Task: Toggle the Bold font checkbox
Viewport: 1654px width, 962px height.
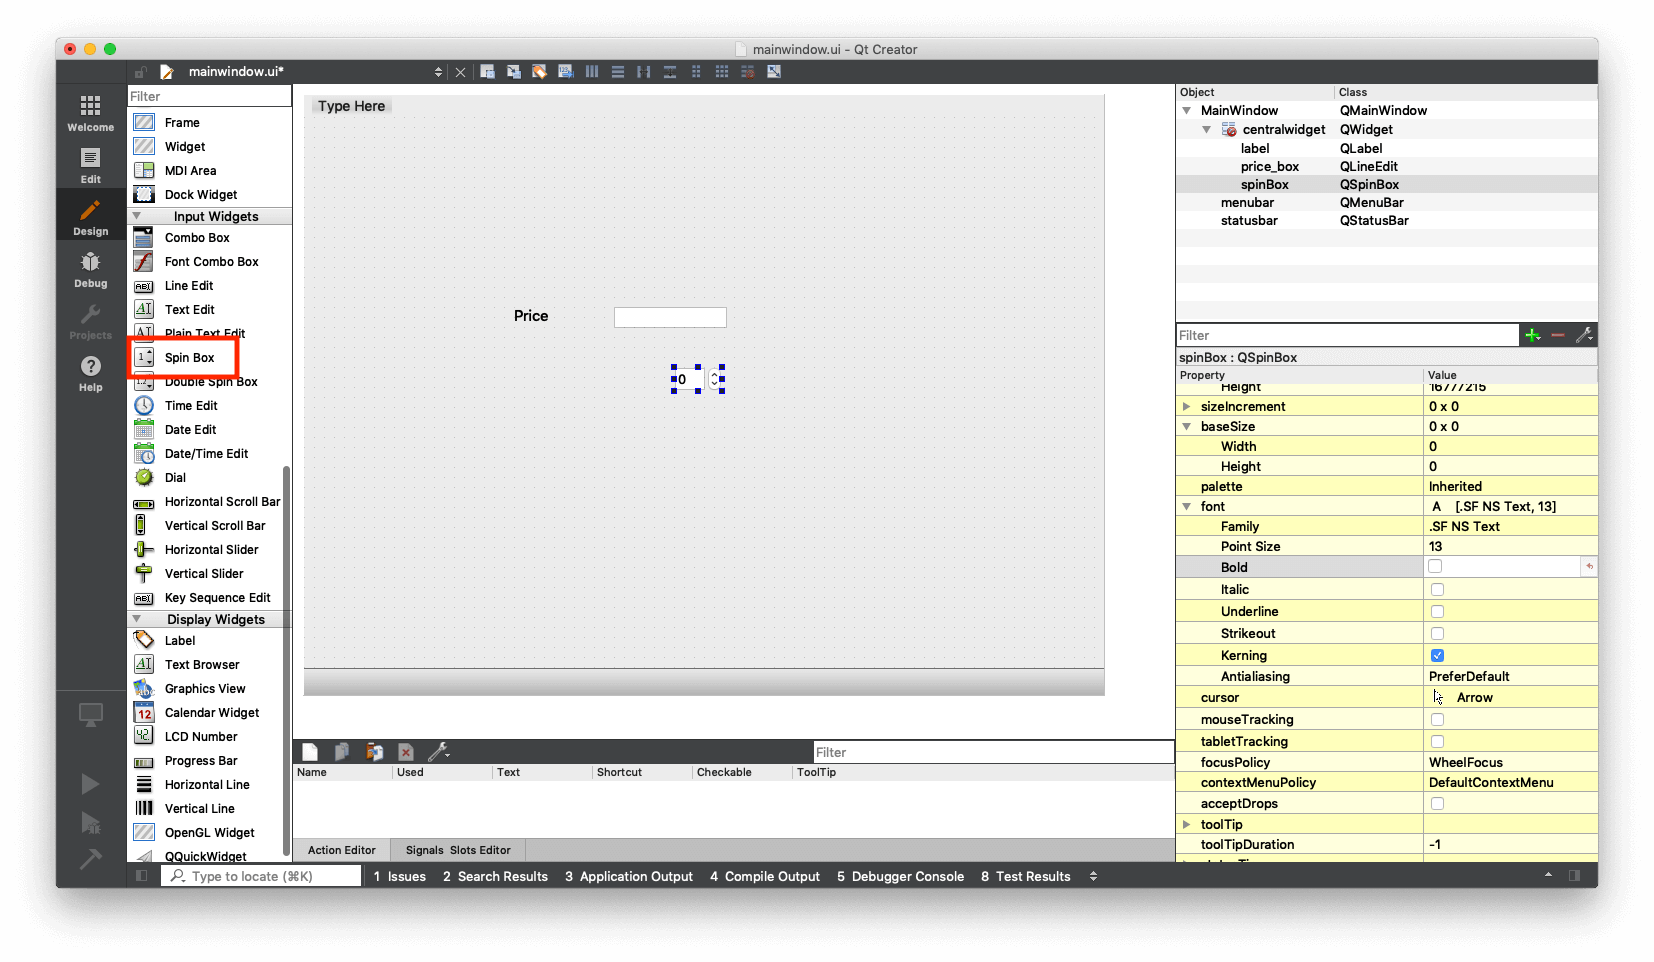Action: [x=1435, y=567]
